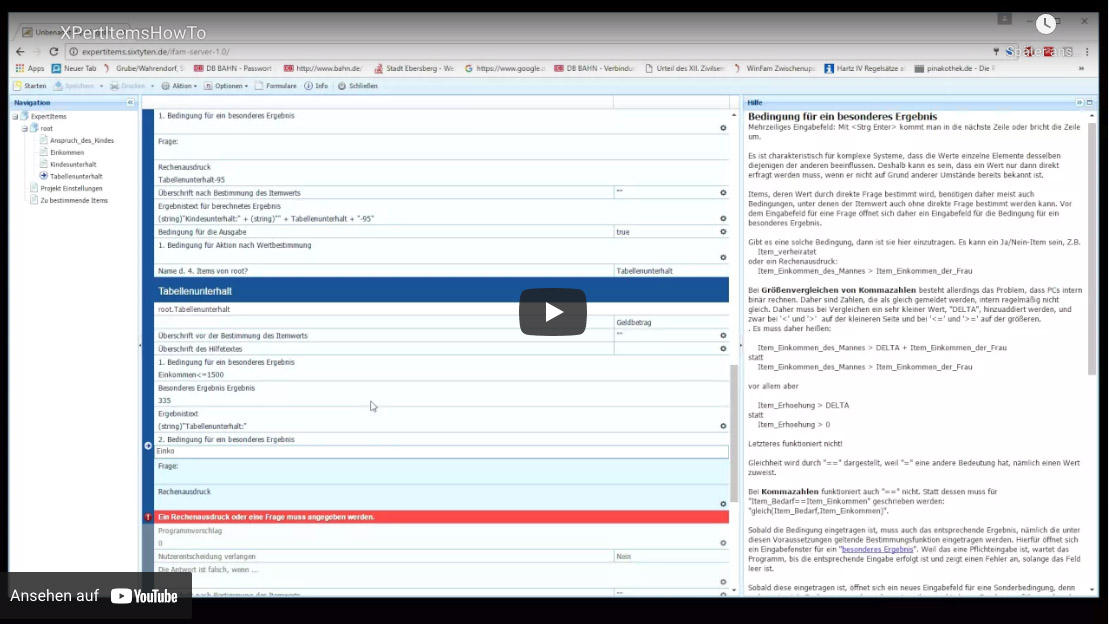Click the watch later clock icon
The image size is (1109, 624).
(x=1045, y=24)
